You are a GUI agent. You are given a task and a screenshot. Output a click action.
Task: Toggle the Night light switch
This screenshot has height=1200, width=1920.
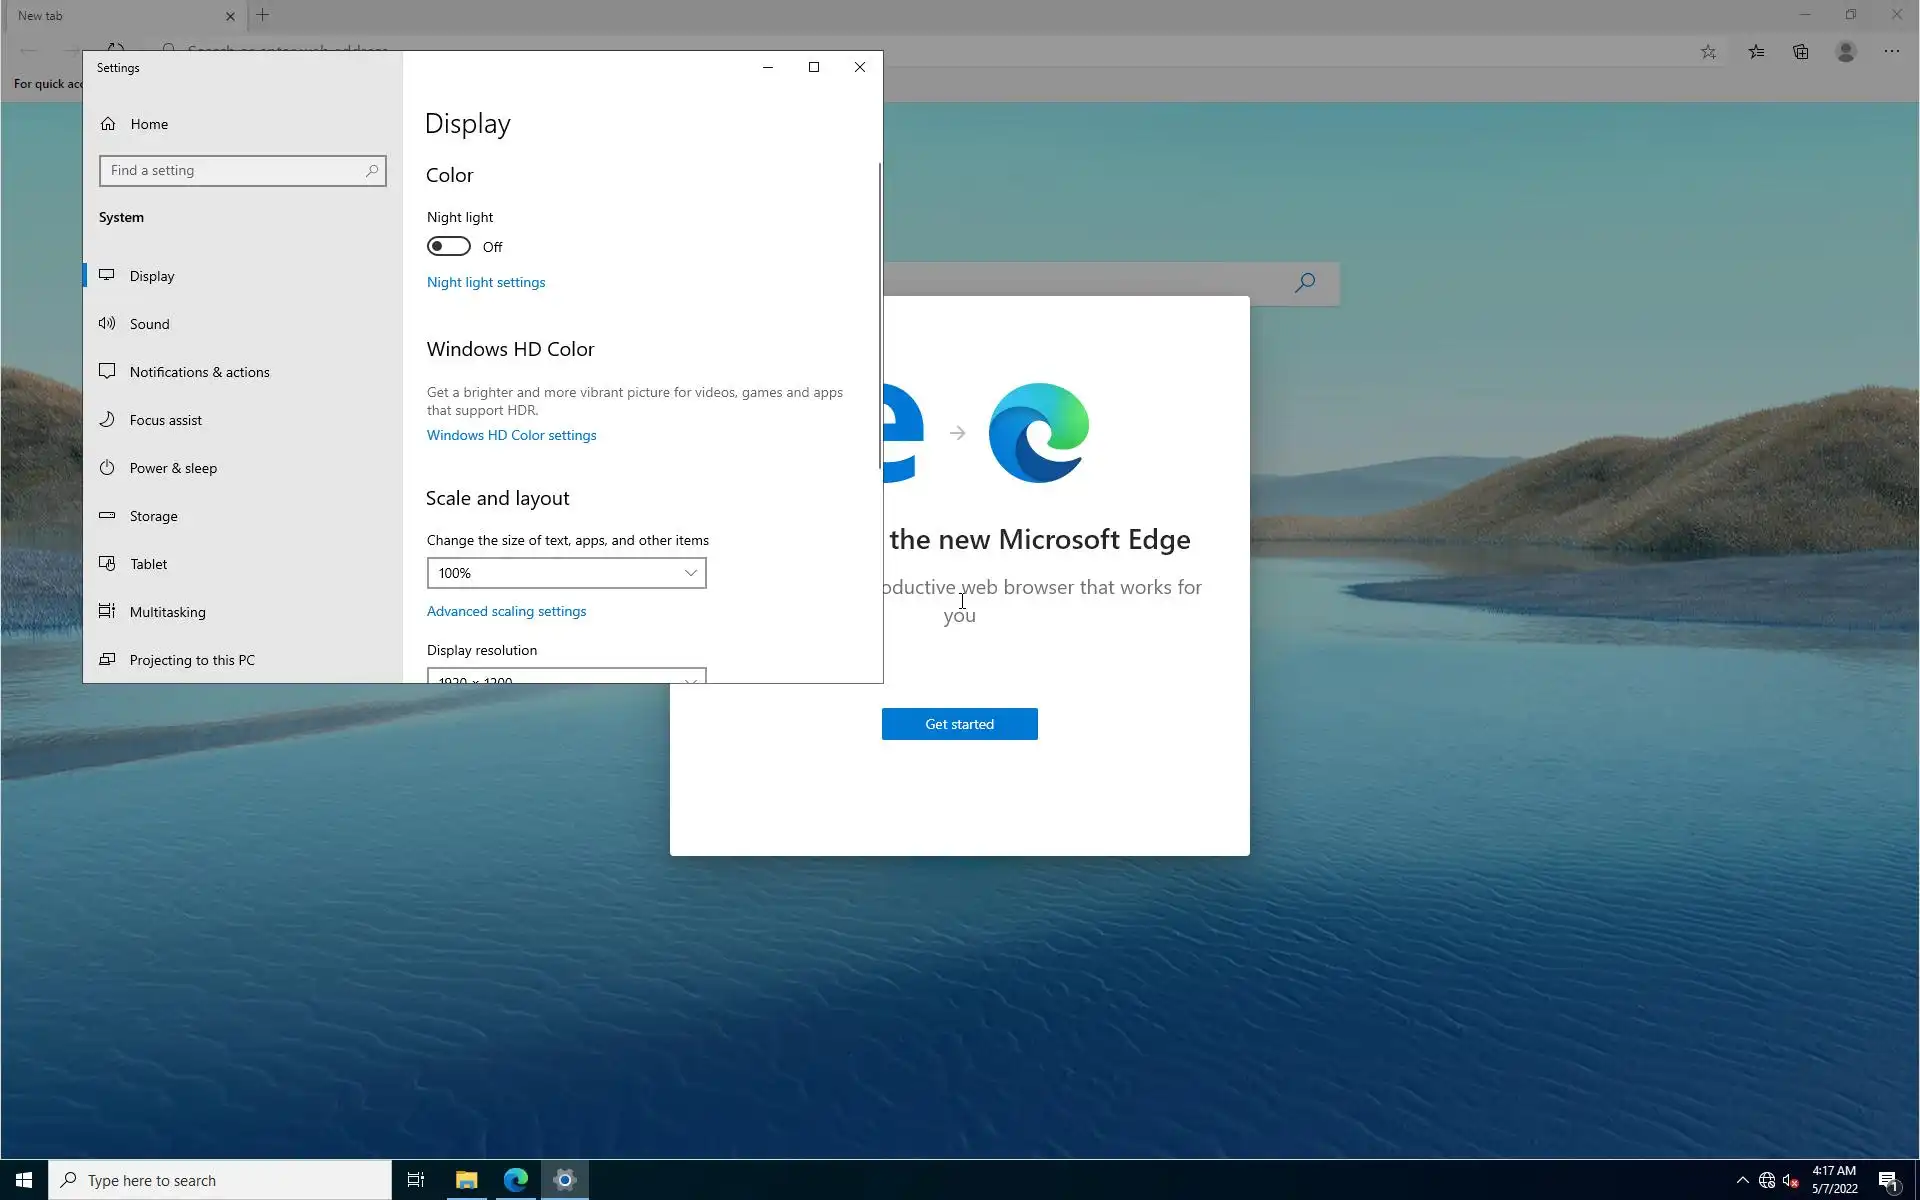coord(448,246)
